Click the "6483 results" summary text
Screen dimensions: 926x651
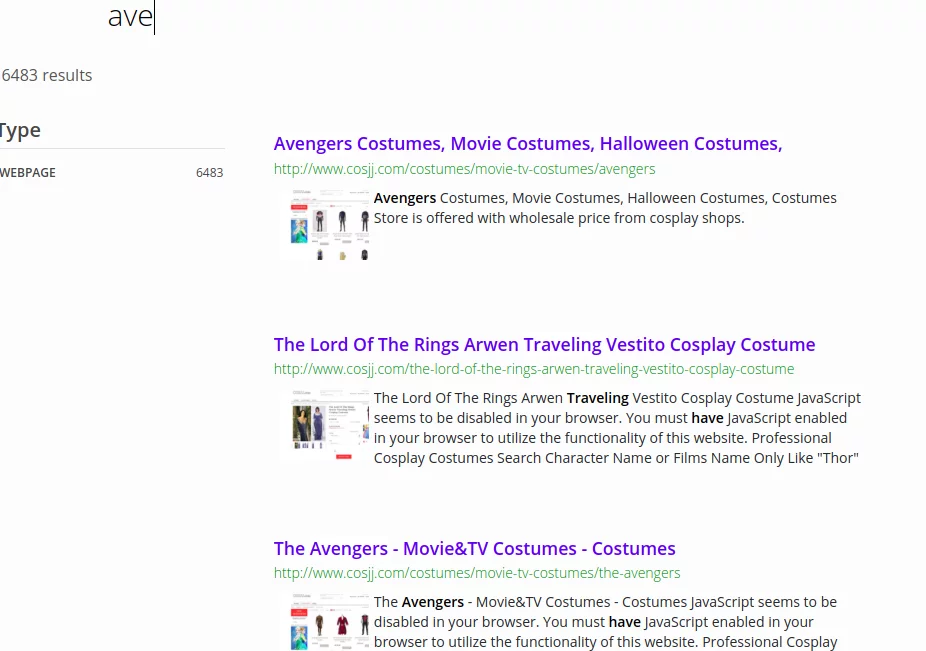(x=47, y=75)
